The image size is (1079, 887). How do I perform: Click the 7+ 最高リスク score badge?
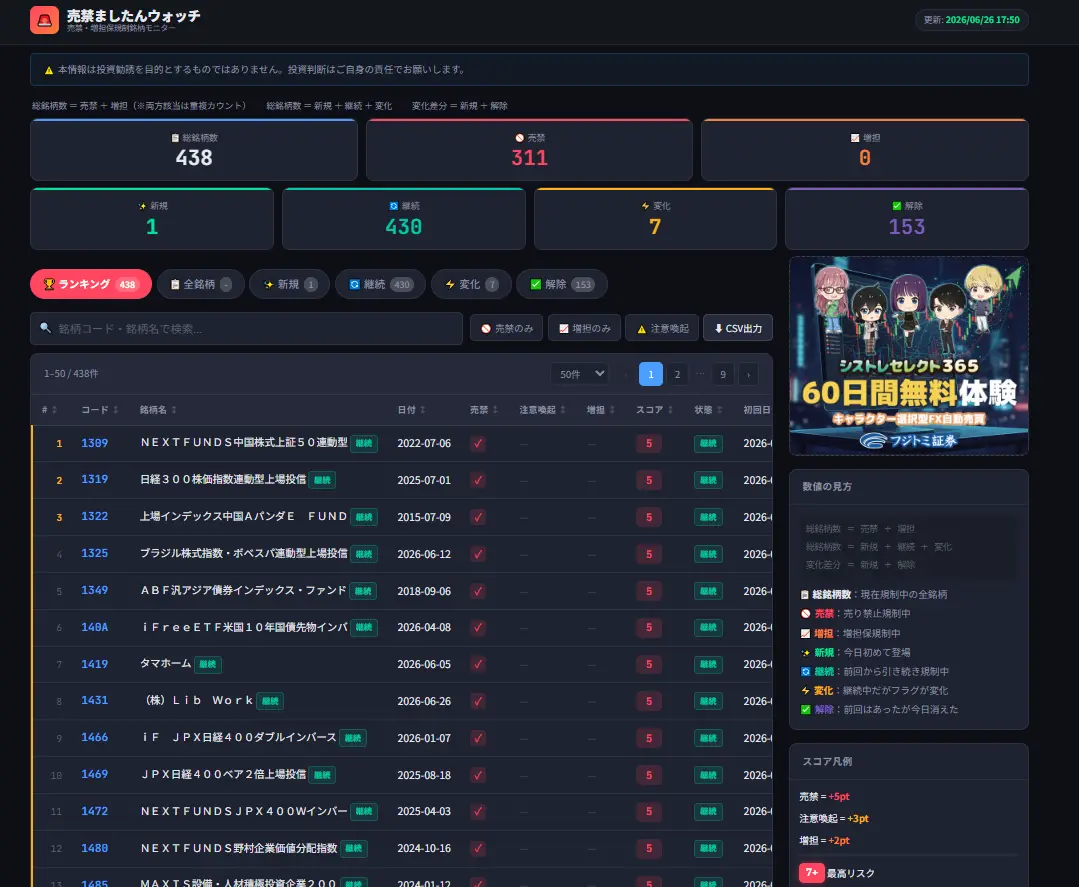(812, 873)
